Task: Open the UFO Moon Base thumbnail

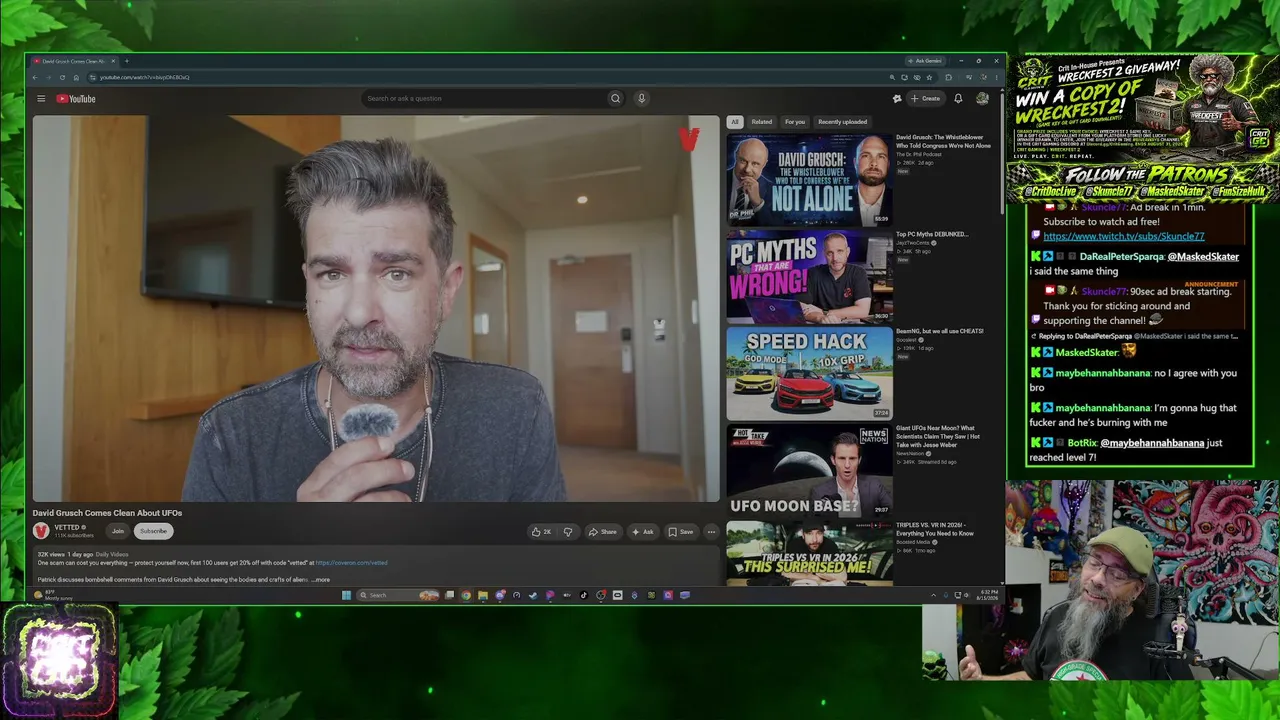Action: tap(809, 470)
